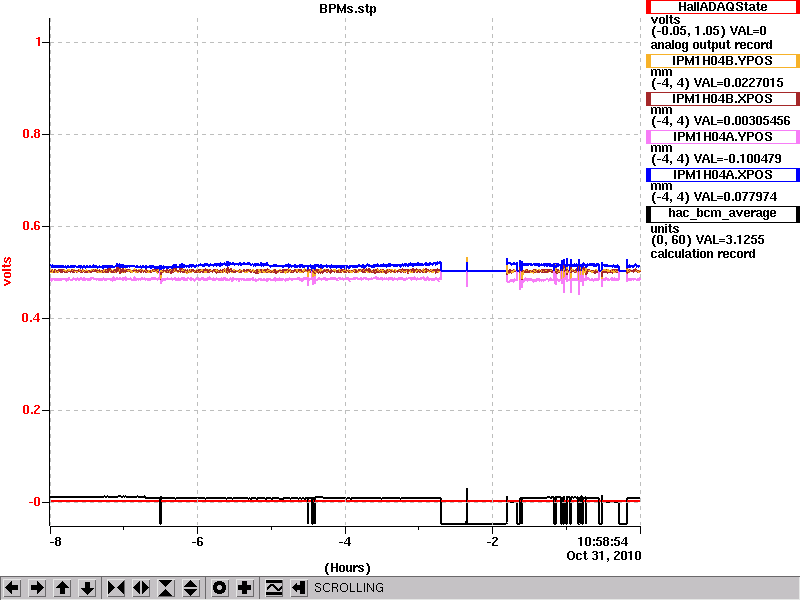Click the y-axis tick label 0.8
Image resolution: width=800 pixels, height=600 pixels.
(x=32, y=134)
